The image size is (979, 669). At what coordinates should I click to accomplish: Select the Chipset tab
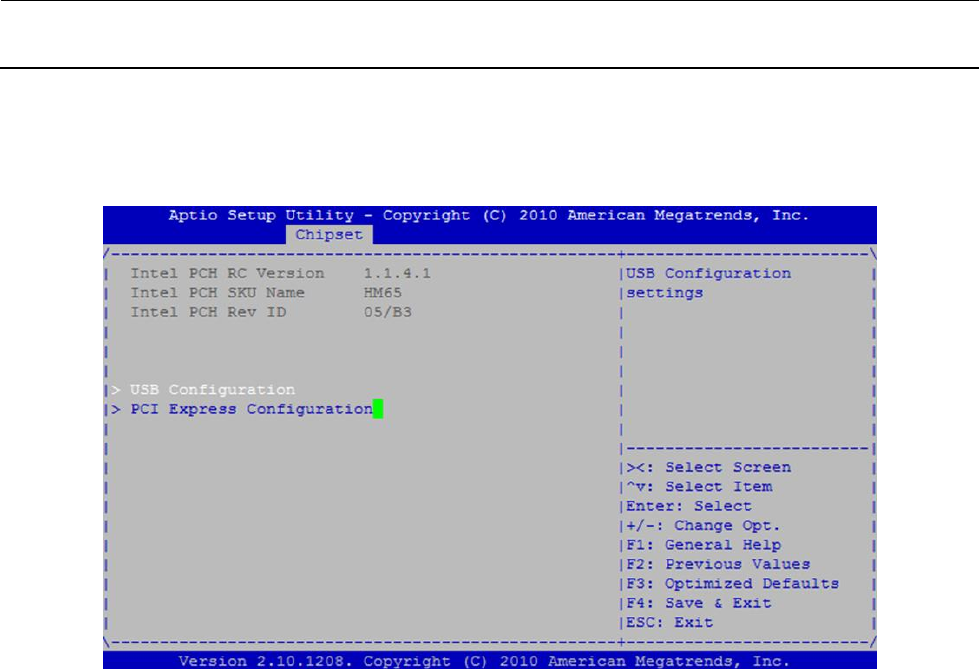point(329,235)
